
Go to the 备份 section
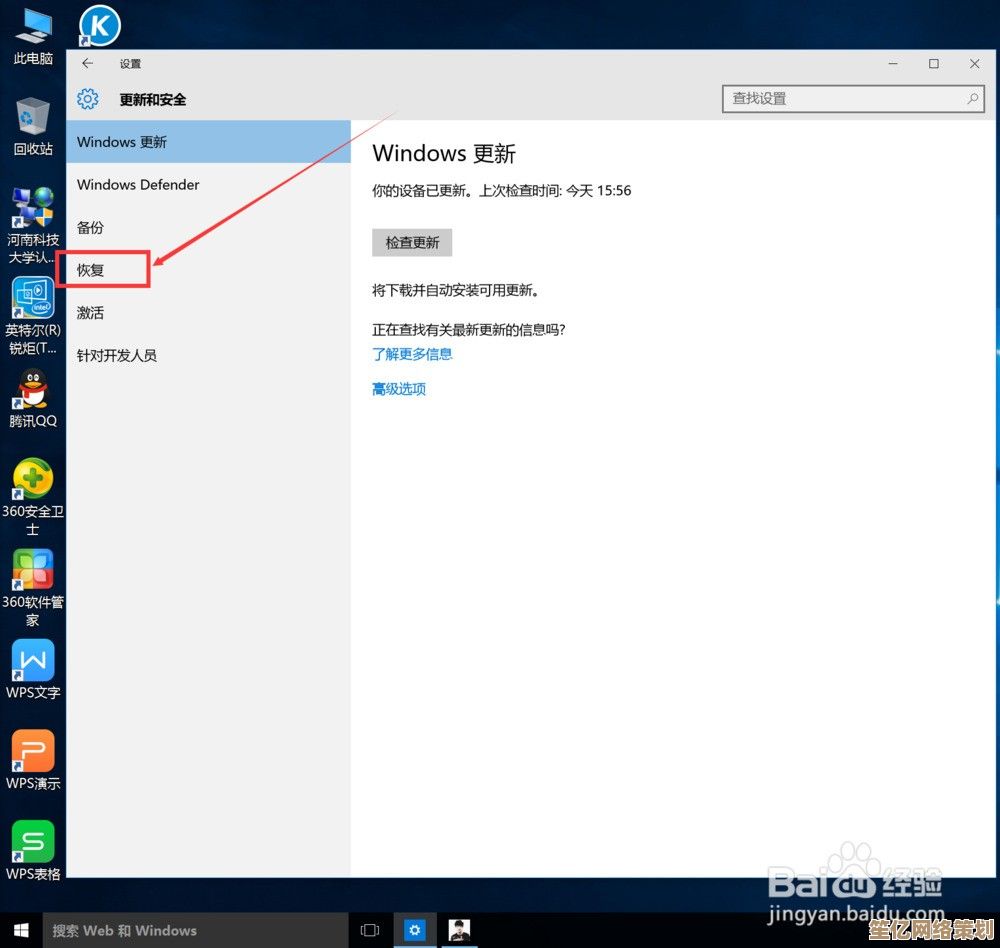tap(209, 227)
